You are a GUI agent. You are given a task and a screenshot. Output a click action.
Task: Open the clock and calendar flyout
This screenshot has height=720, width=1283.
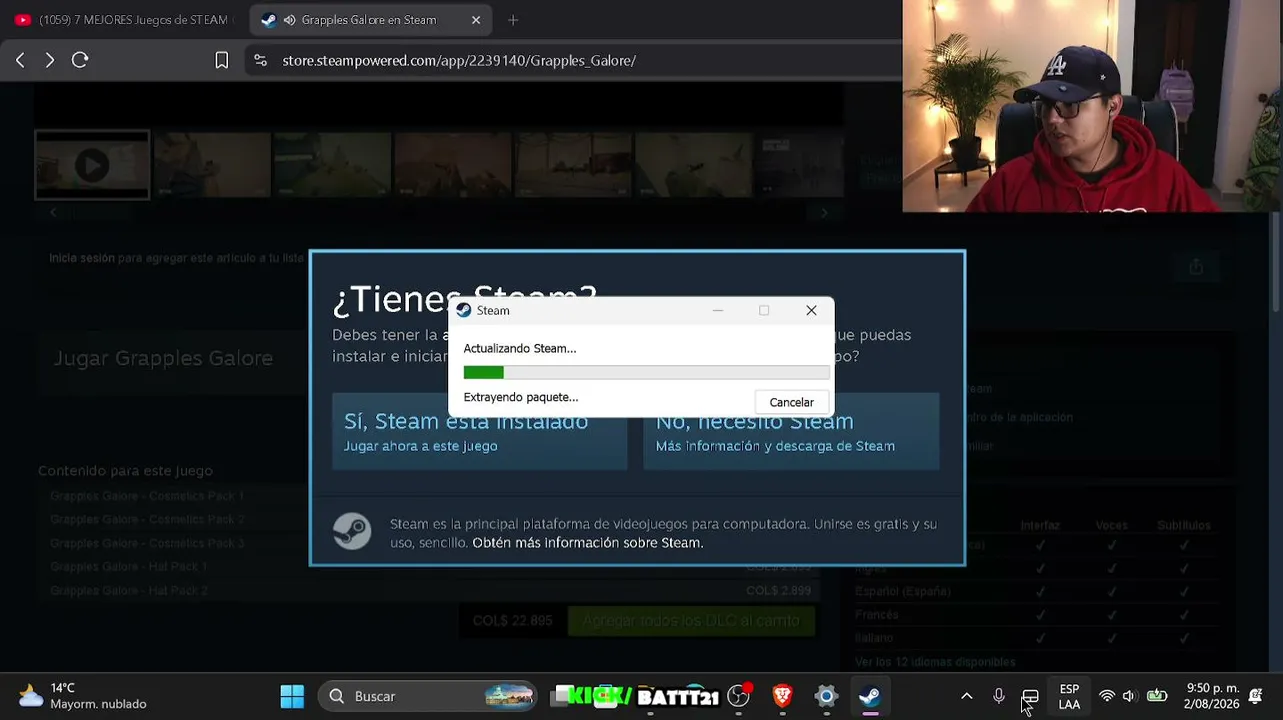pos(1212,696)
